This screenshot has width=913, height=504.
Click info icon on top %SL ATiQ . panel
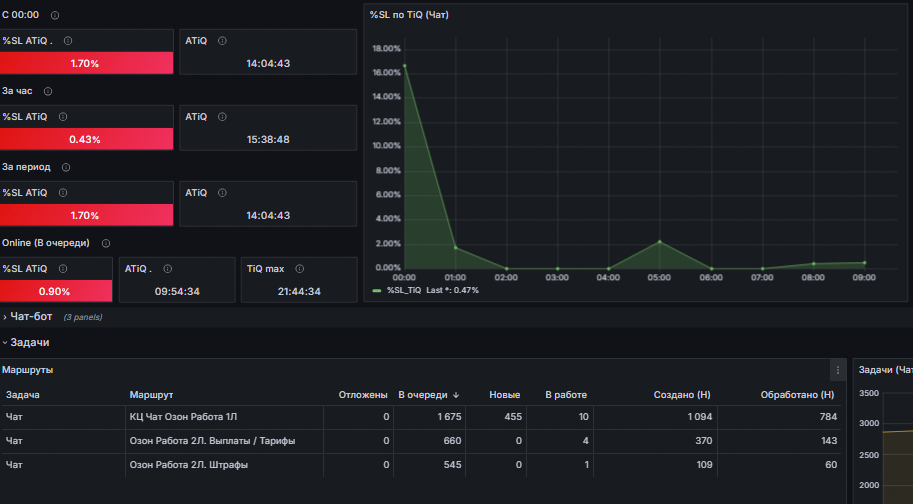[68, 41]
